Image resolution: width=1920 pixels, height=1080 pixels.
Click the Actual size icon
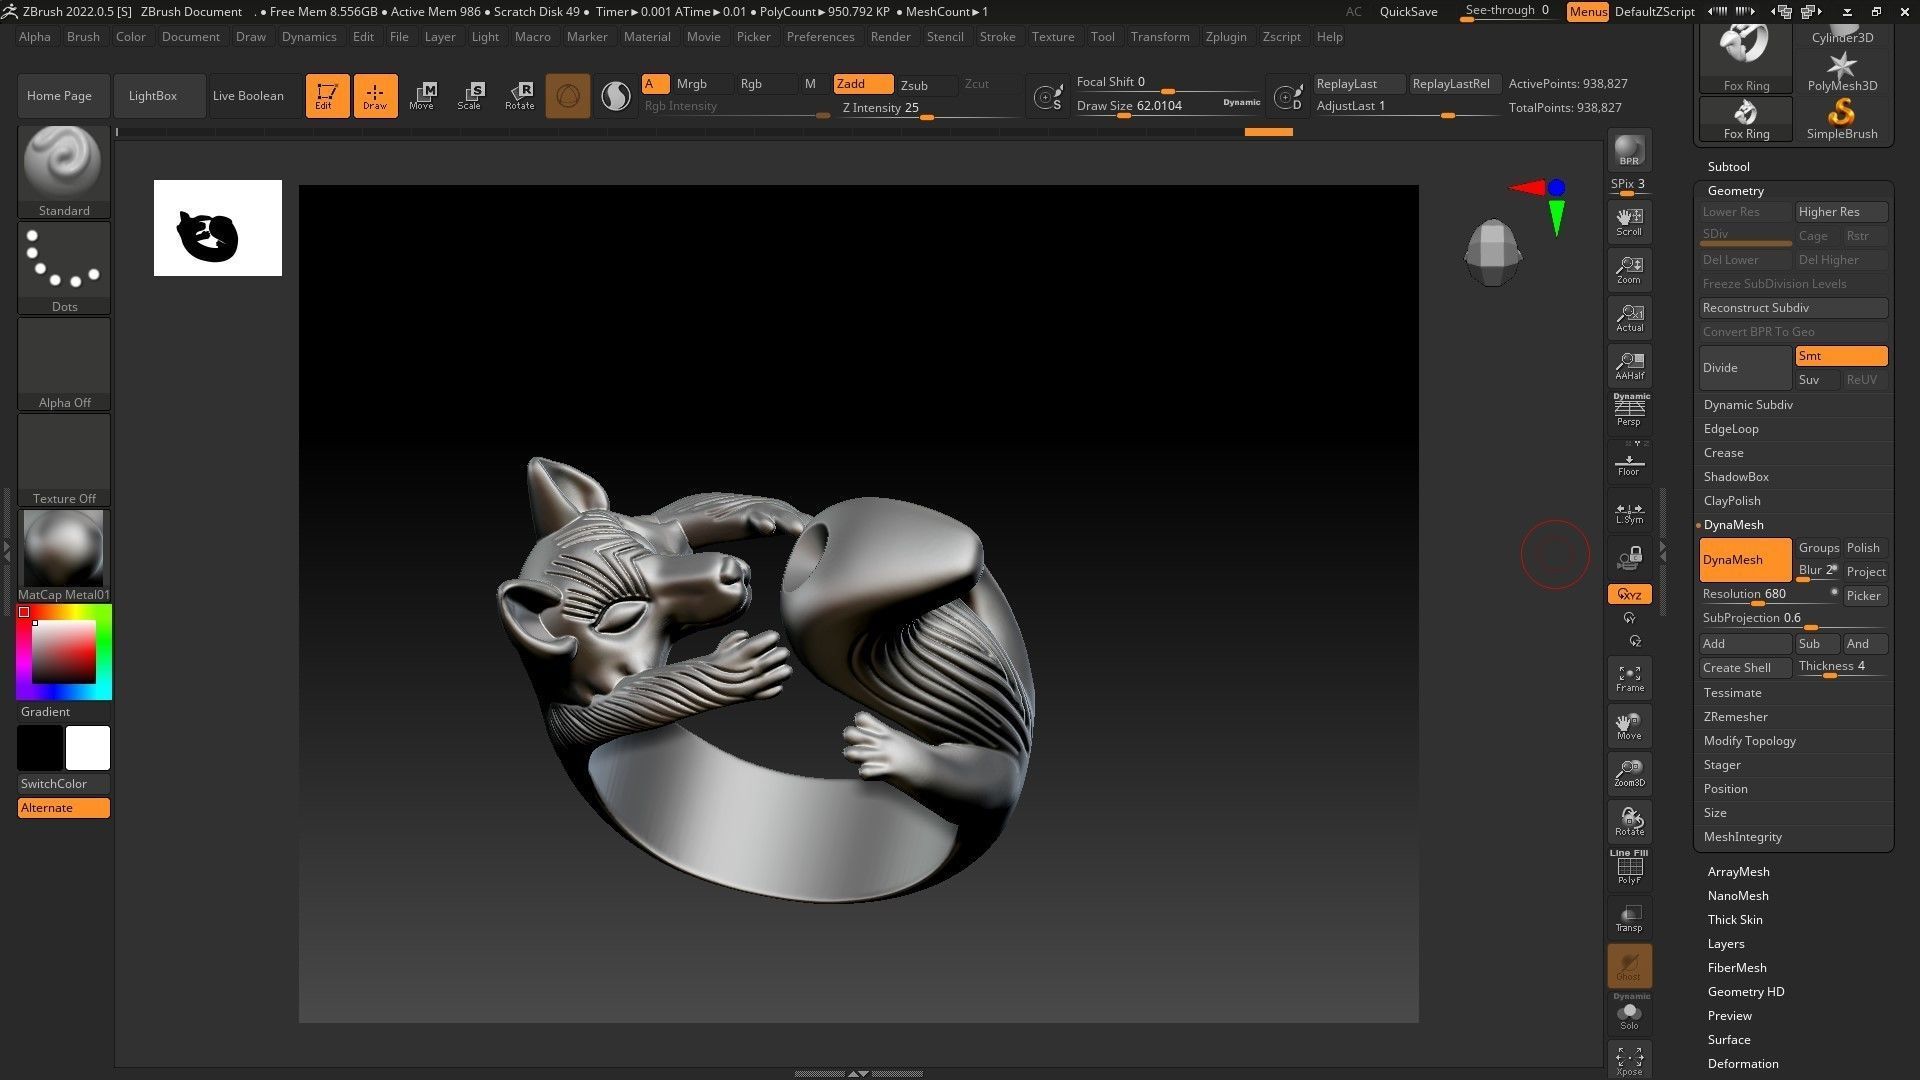[x=1629, y=318]
